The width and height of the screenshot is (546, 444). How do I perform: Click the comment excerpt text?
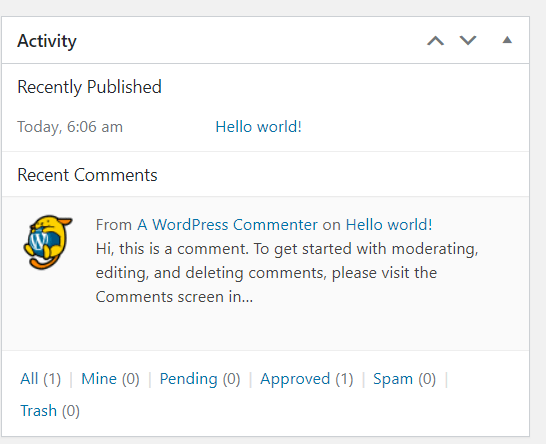point(287,273)
